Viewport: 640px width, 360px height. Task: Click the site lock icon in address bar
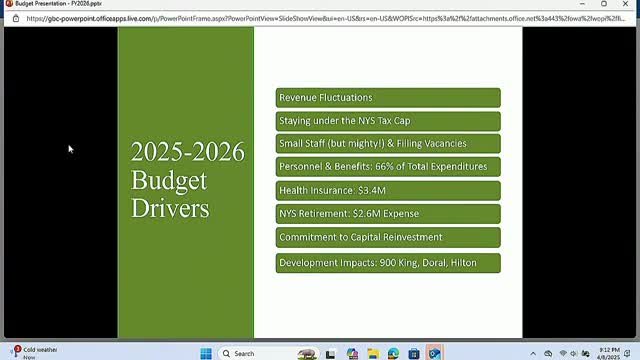tap(16, 19)
